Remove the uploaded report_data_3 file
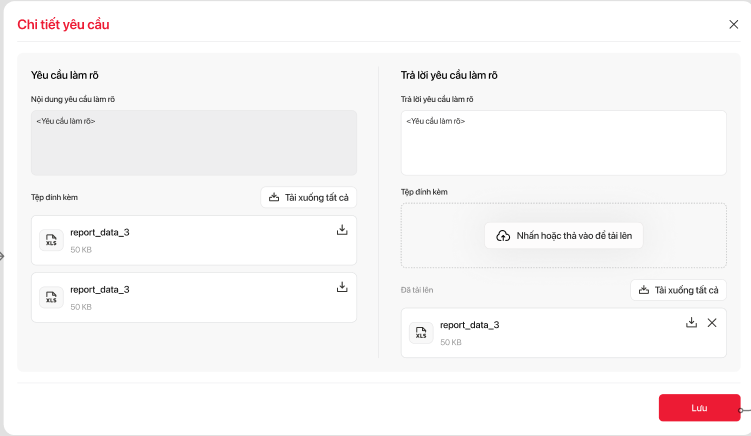This screenshot has height=436, width=751. pyautogui.click(x=712, y=322)
